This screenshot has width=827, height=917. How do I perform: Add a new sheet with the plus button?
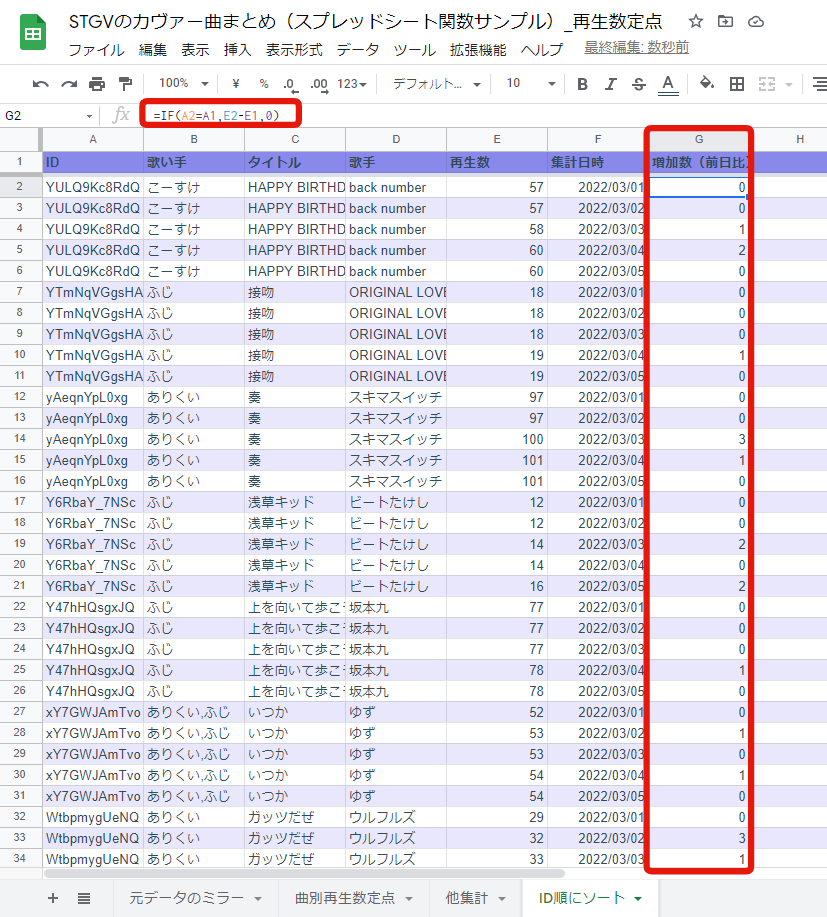(x=53, y=898)
